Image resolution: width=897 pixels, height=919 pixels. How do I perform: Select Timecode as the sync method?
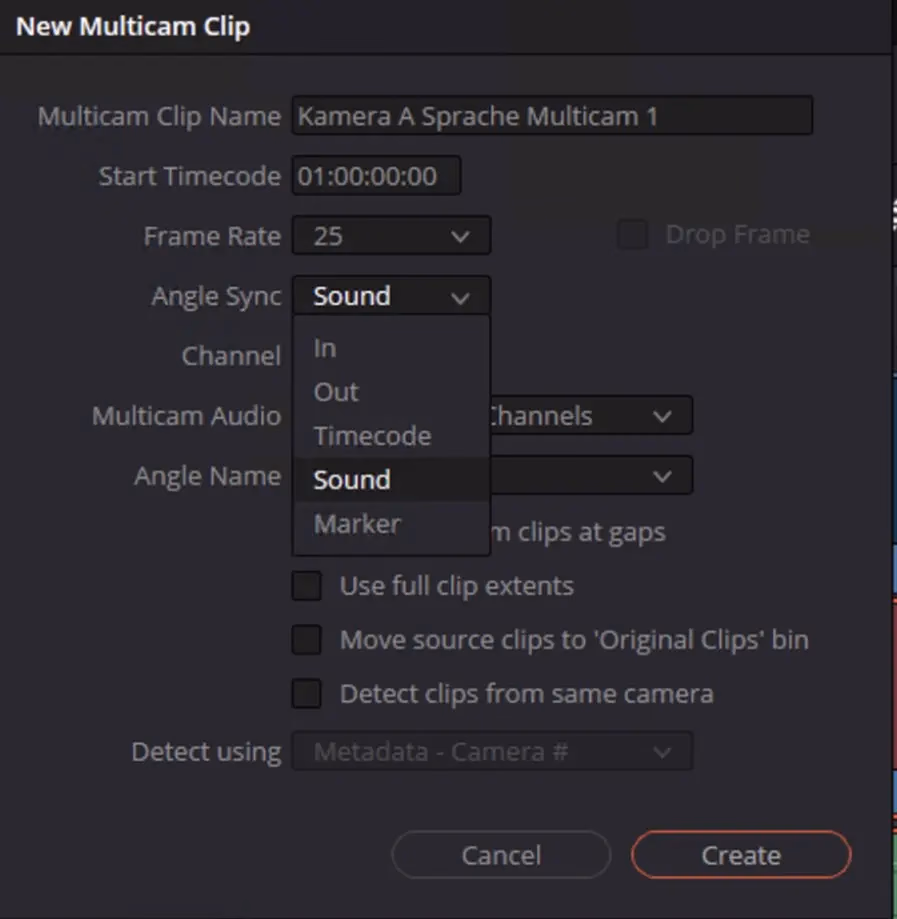pos(391,436)
